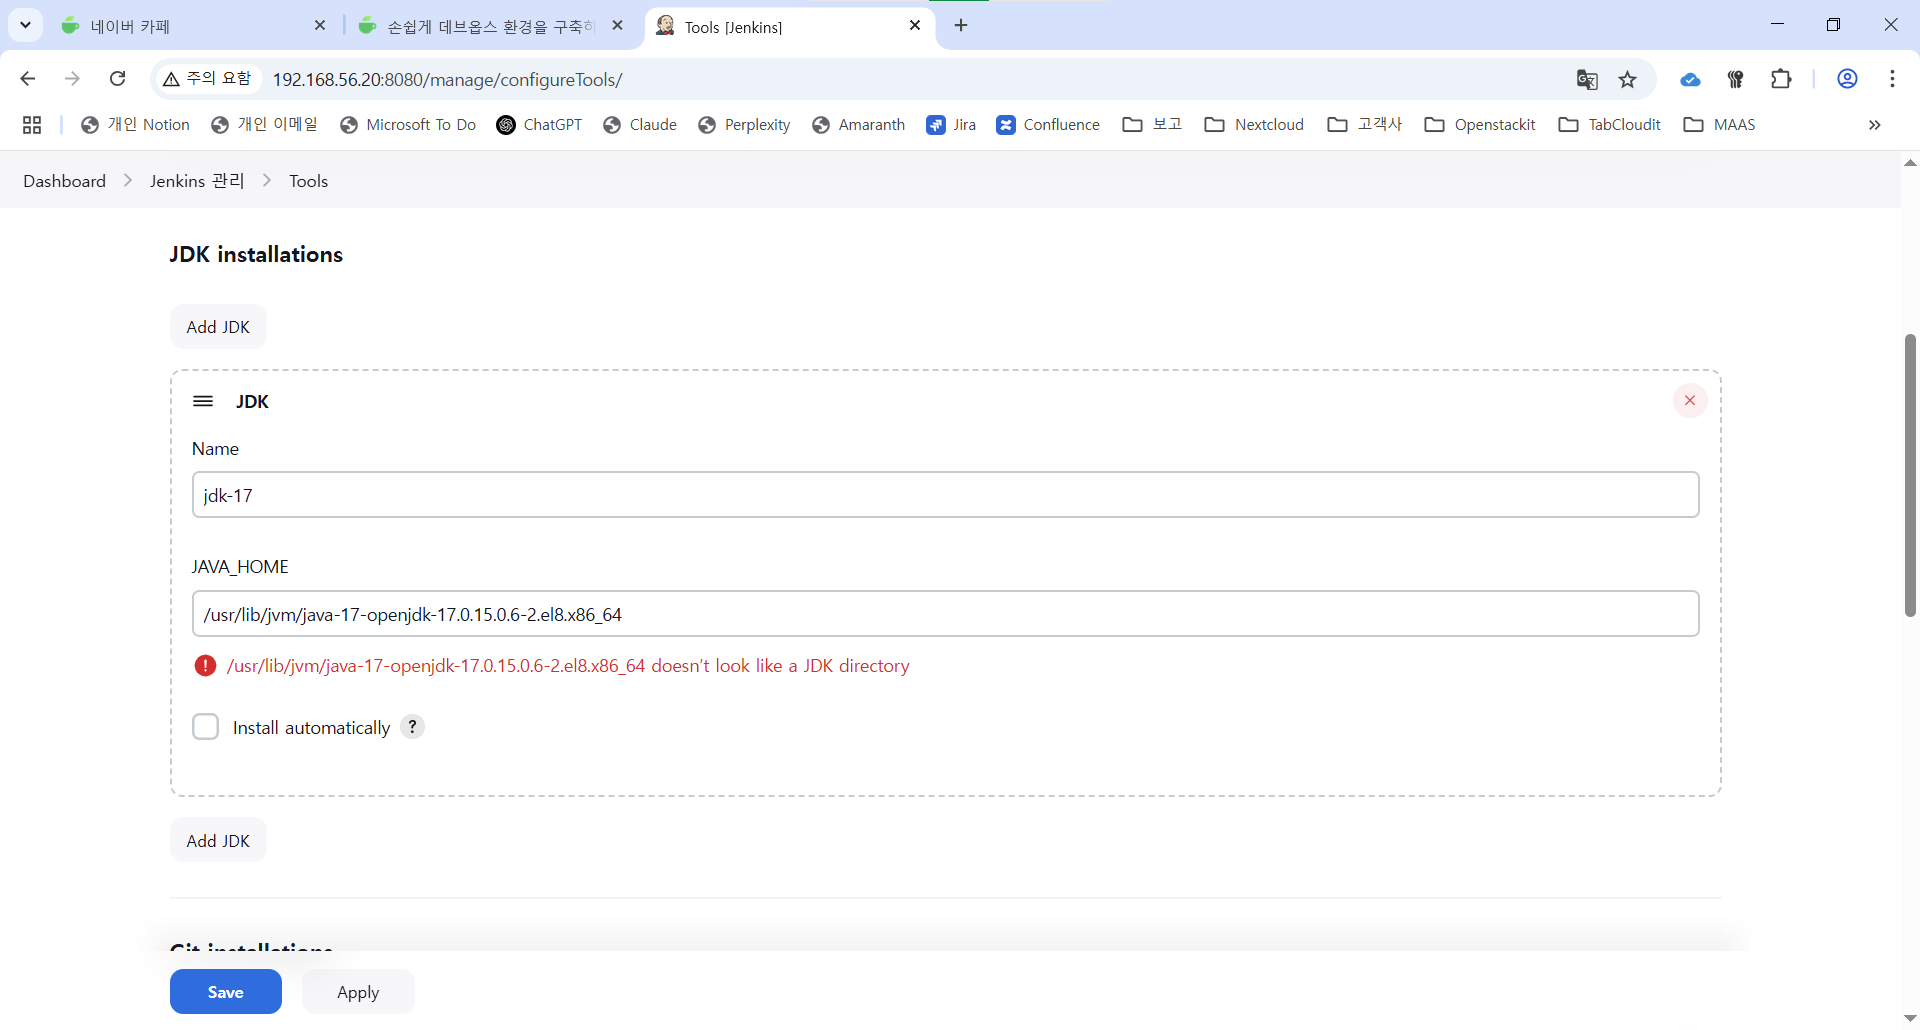Go forward to the next page
The width and height of the screenshot is (1920, 1030).
tap(72, 79)
